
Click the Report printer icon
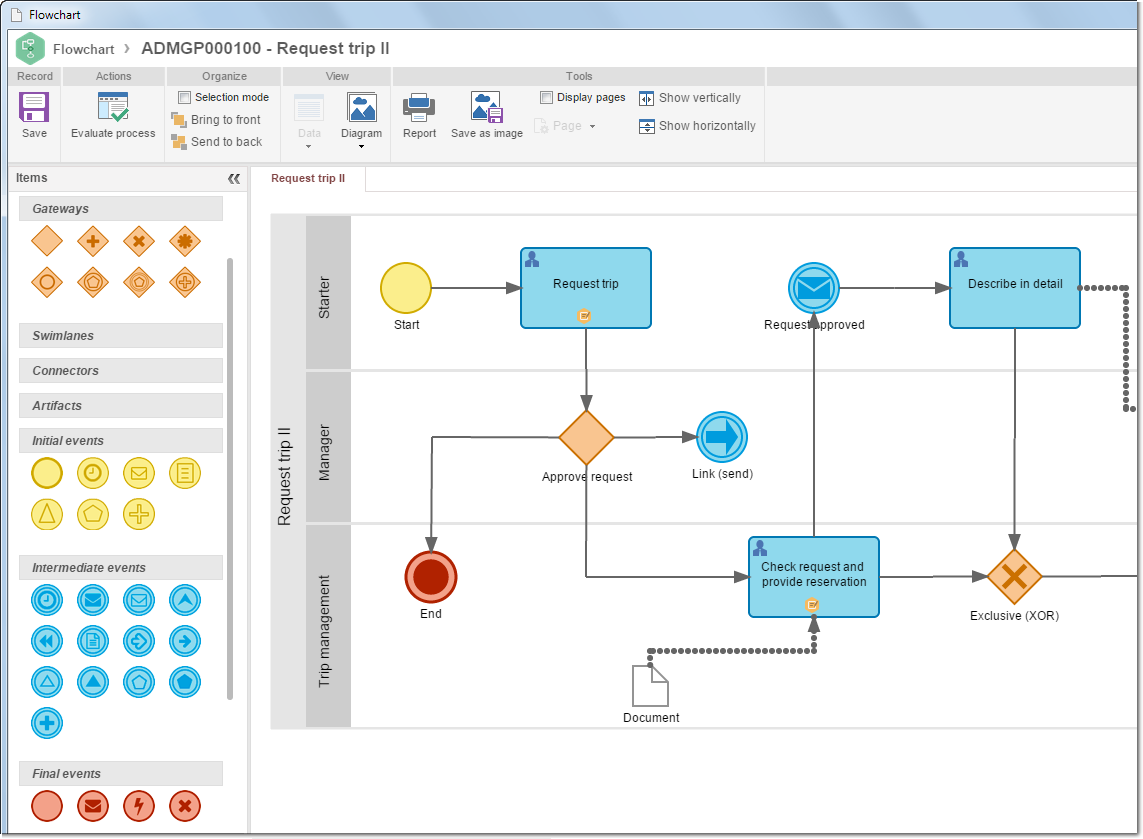(x=419, y=107)
